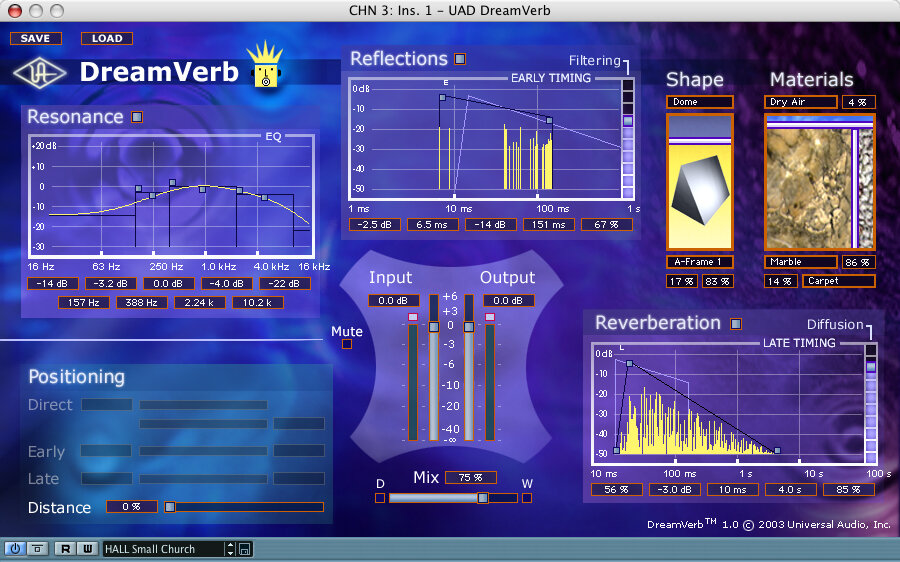900x562 pixels.
Task: Click the EQ -3.2 dB value
Action: 111,284
